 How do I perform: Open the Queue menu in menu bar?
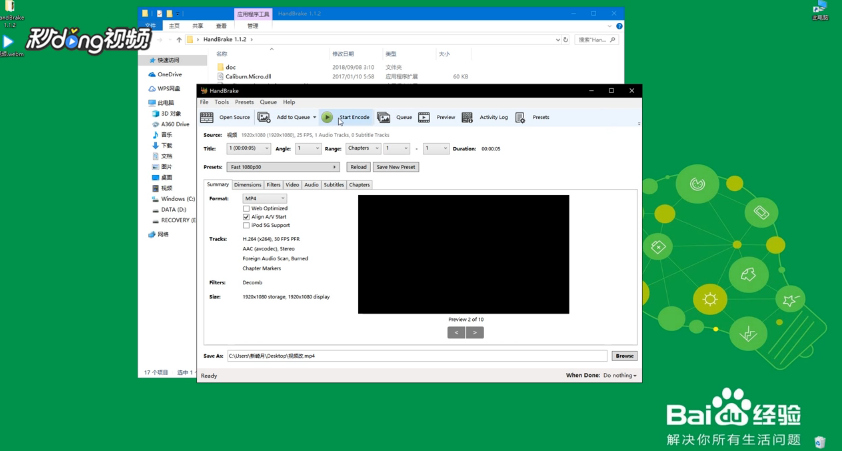[x=268, y=102]
